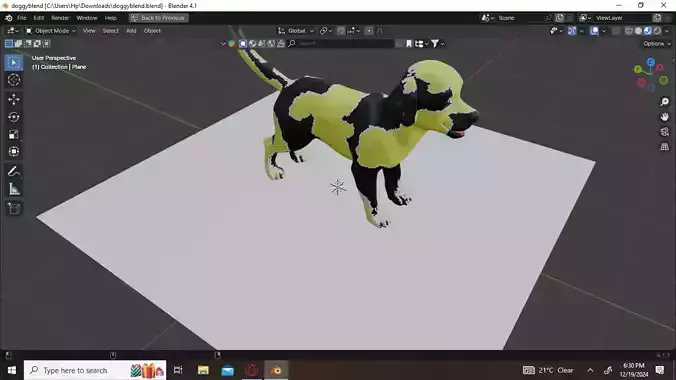Screen dimensions: 676x380
Task: Toggle X-ray mode button
Action: 616,31
